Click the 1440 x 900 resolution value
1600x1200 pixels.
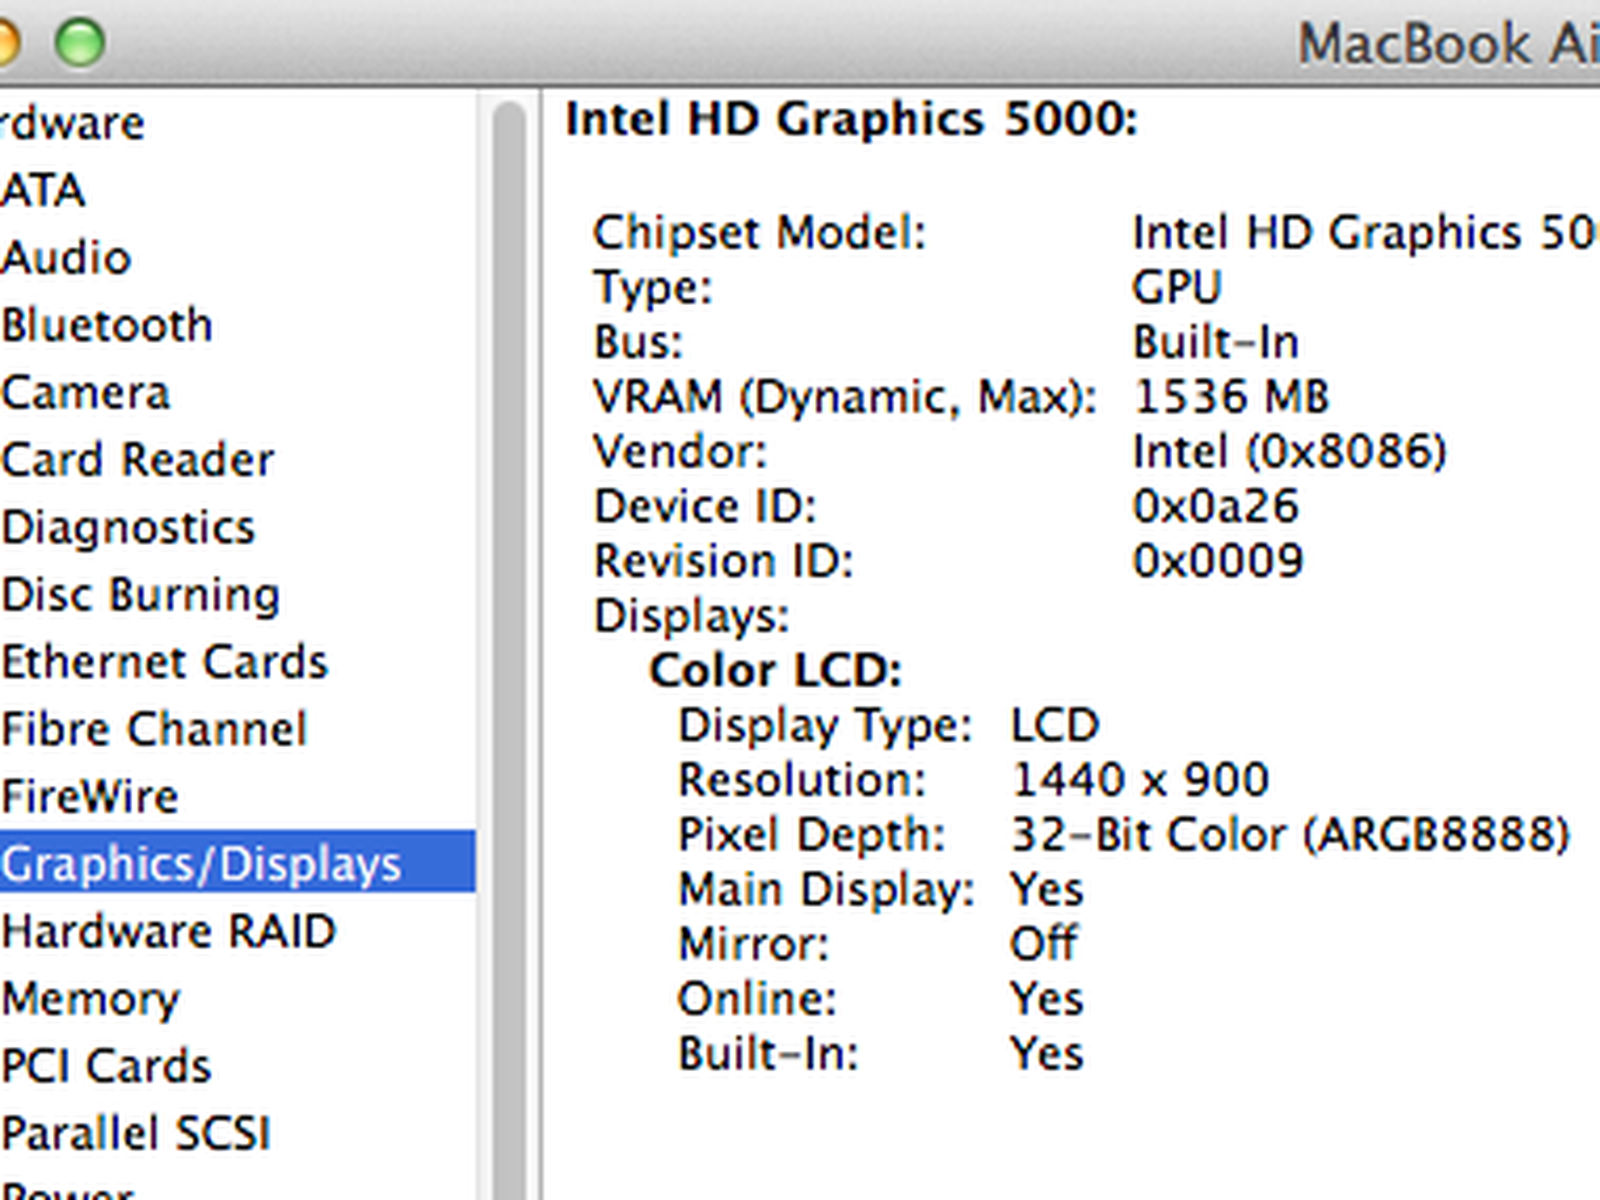[1140, 780]
